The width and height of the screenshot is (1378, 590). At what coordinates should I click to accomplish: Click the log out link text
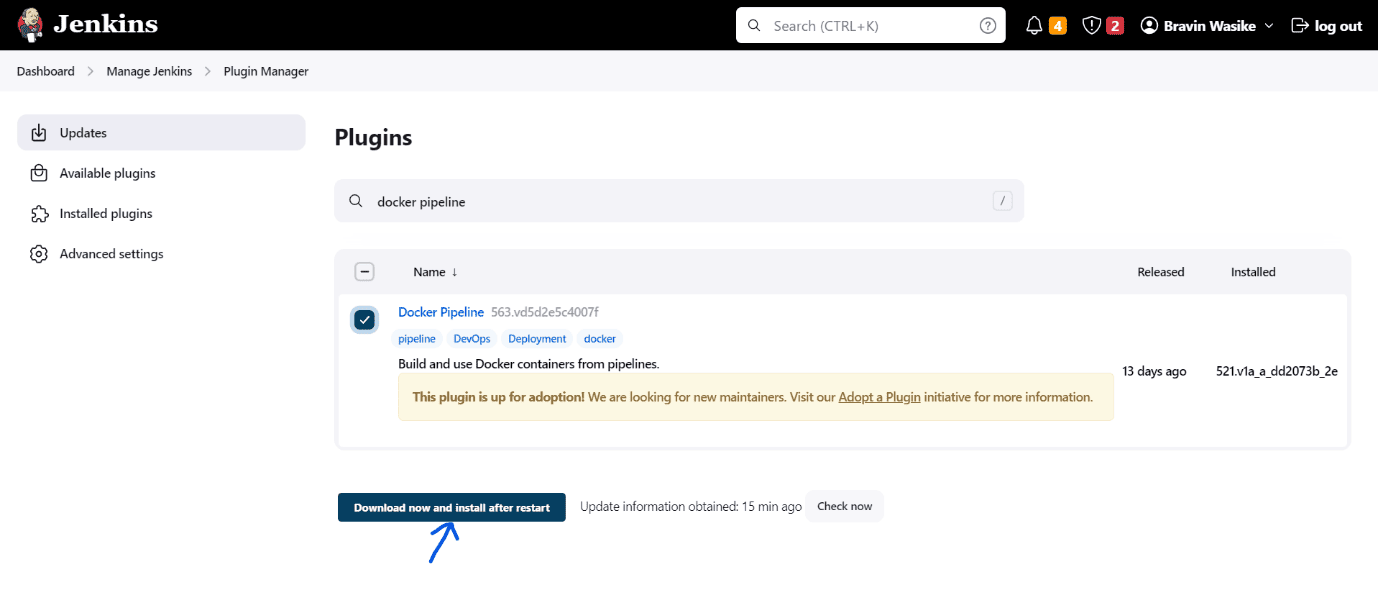[1339, 26]
